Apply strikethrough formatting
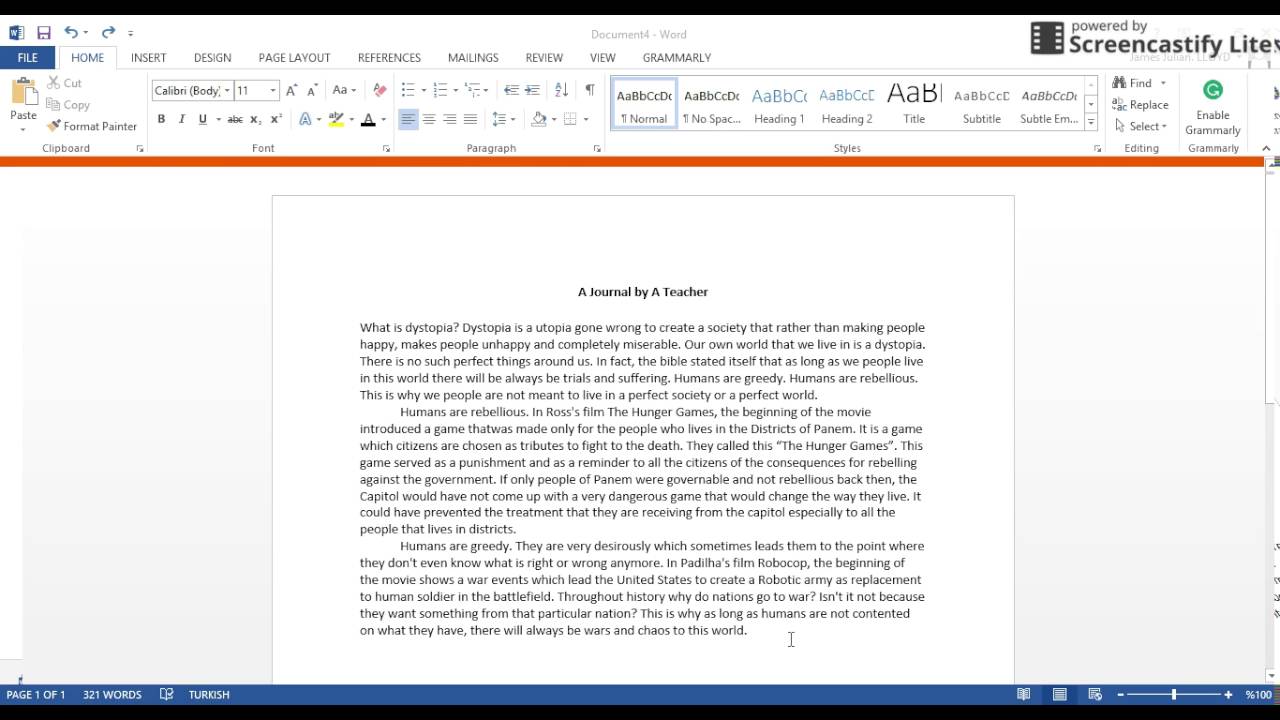This screenshot has width=1280, height=720. pos(235,119)
